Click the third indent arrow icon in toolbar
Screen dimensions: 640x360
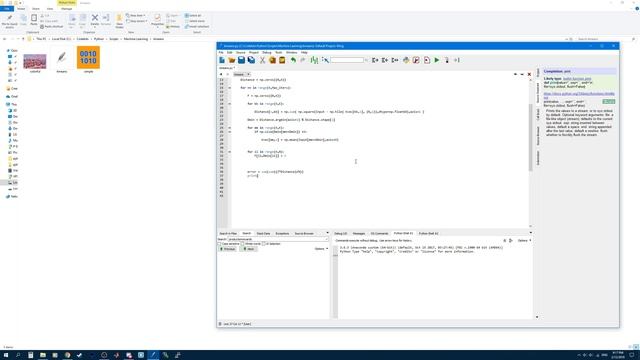(395, 60)
